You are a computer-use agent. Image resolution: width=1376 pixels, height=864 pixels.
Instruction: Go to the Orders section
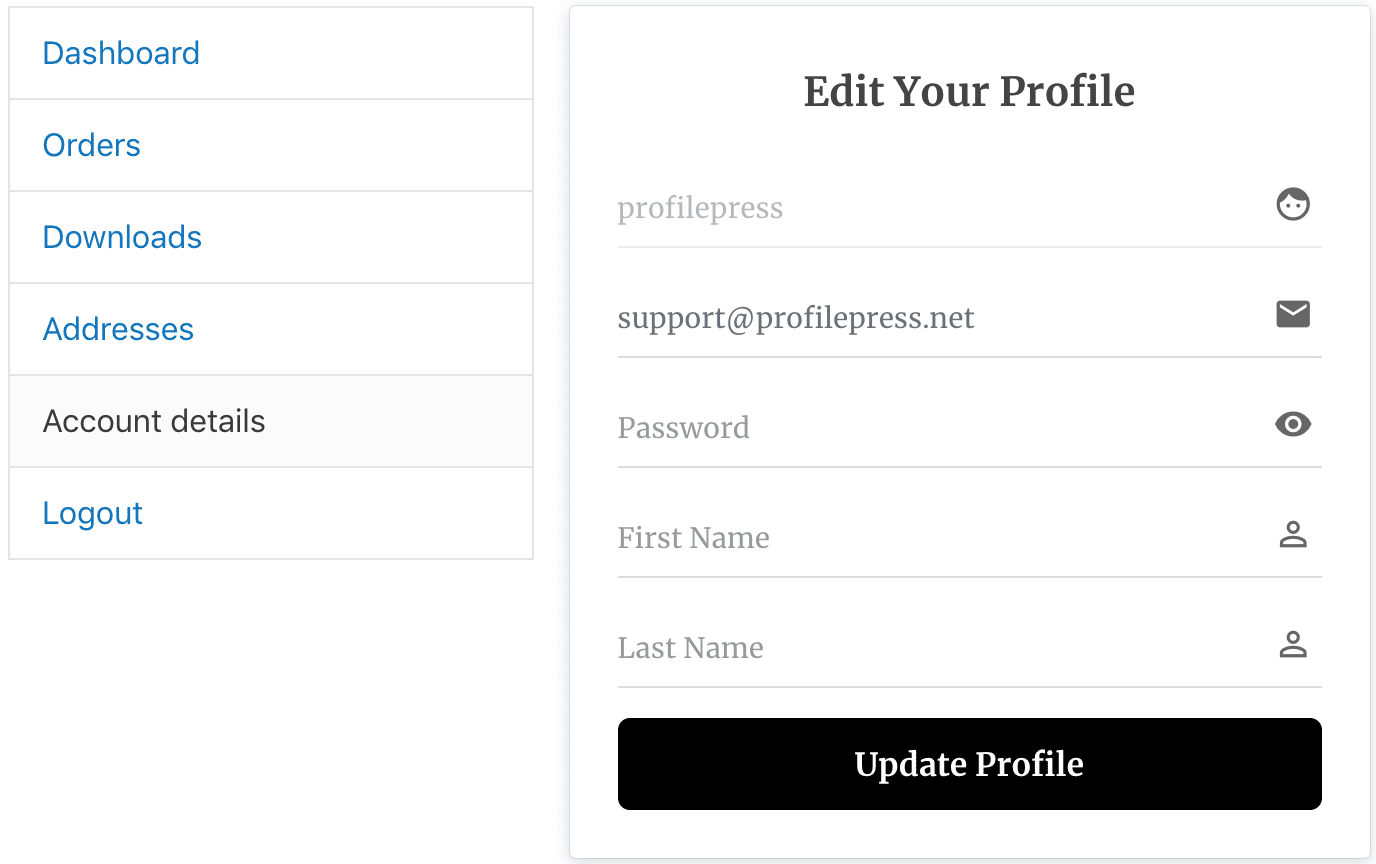coord(271,145)
